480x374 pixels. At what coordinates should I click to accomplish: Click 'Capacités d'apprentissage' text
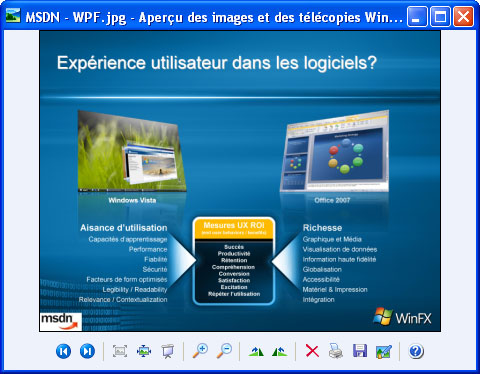(x=128, y=239)
